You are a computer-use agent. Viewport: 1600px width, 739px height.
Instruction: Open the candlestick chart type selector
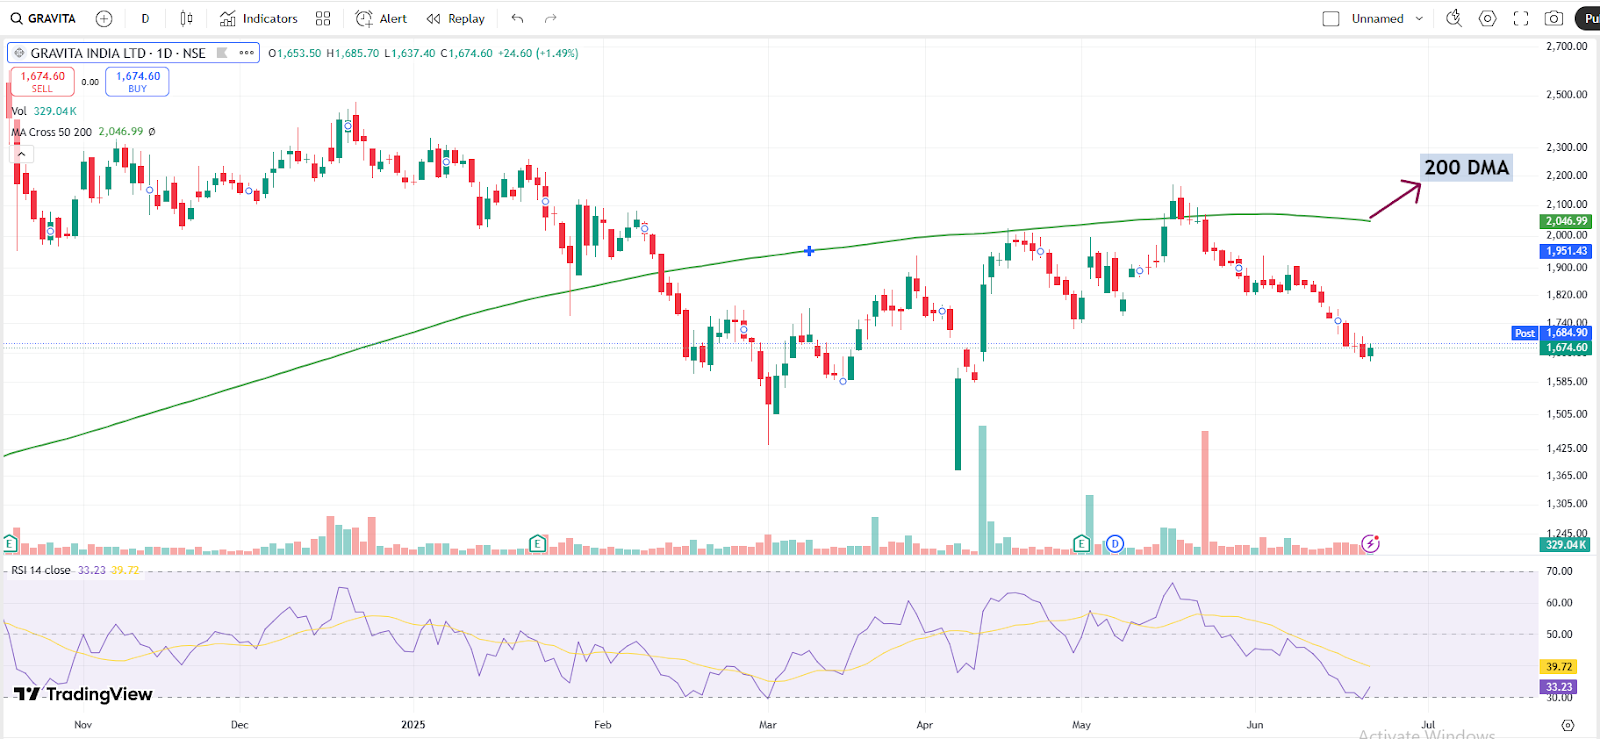[187, 18]
